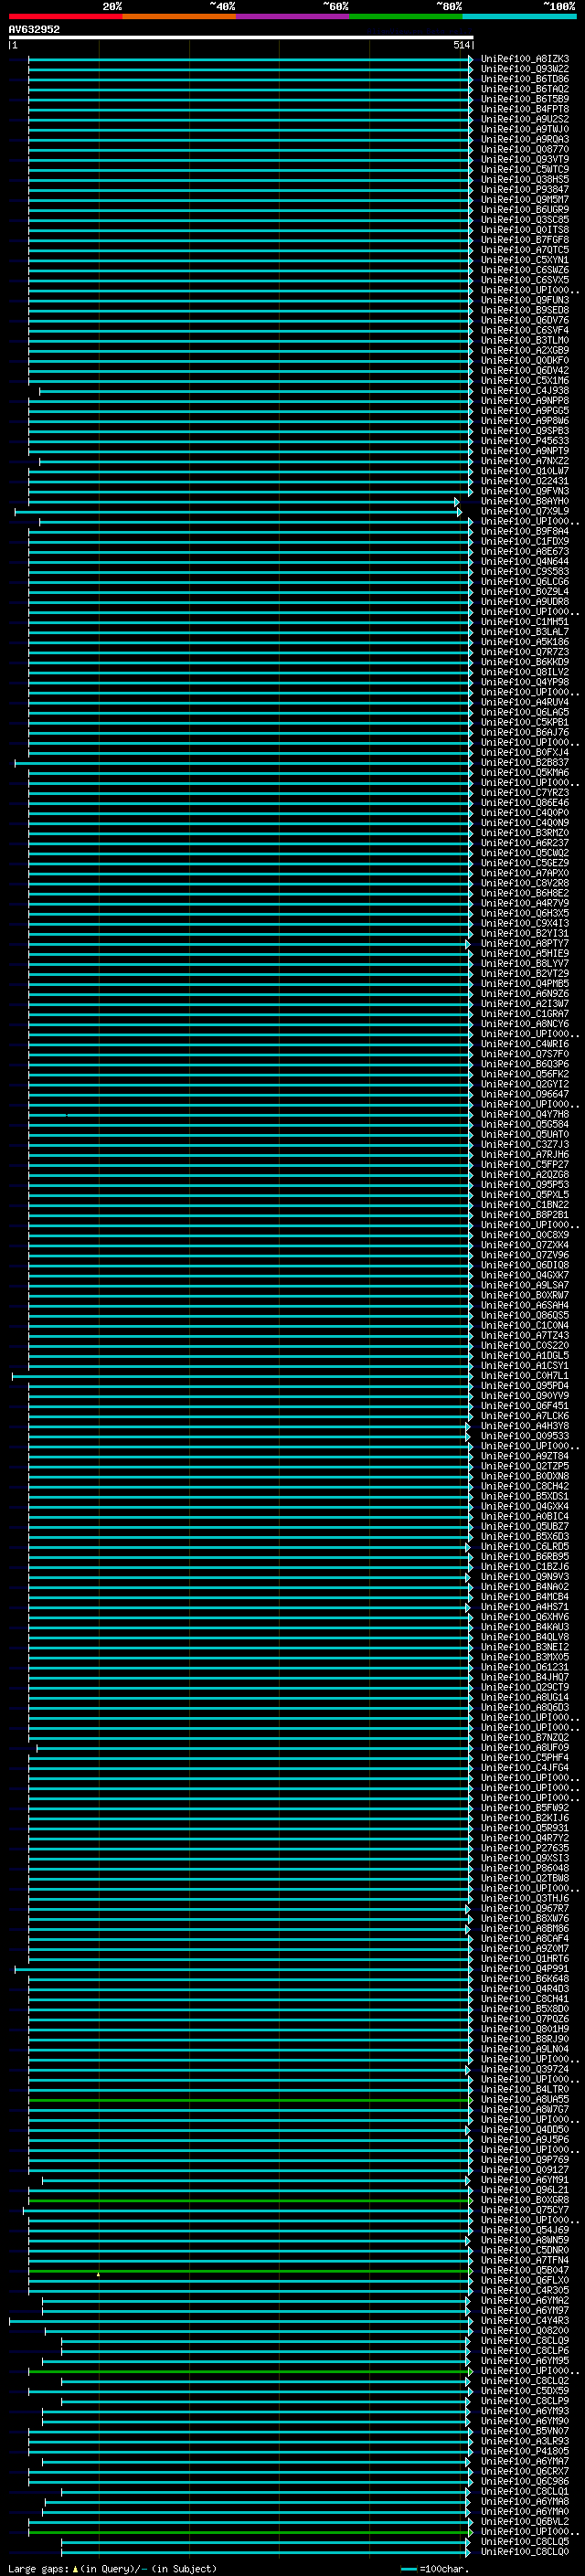This screenshot has width=585, height=2576.
Task: Select label UniRef100_C8CH42
Action: (525, 1487)
